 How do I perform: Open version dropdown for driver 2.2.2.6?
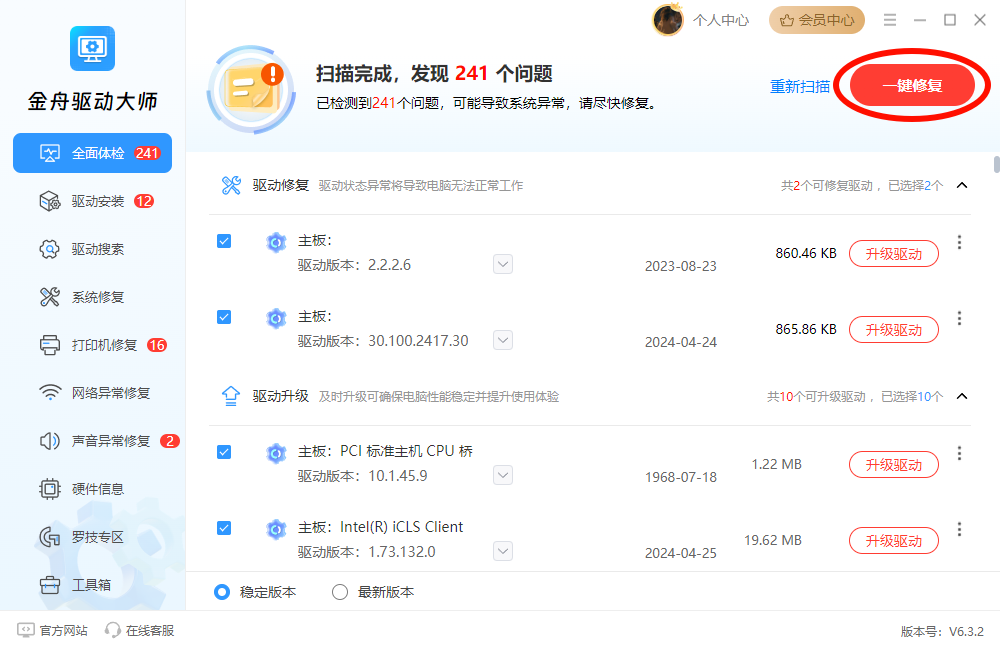(x=503, y=264)
